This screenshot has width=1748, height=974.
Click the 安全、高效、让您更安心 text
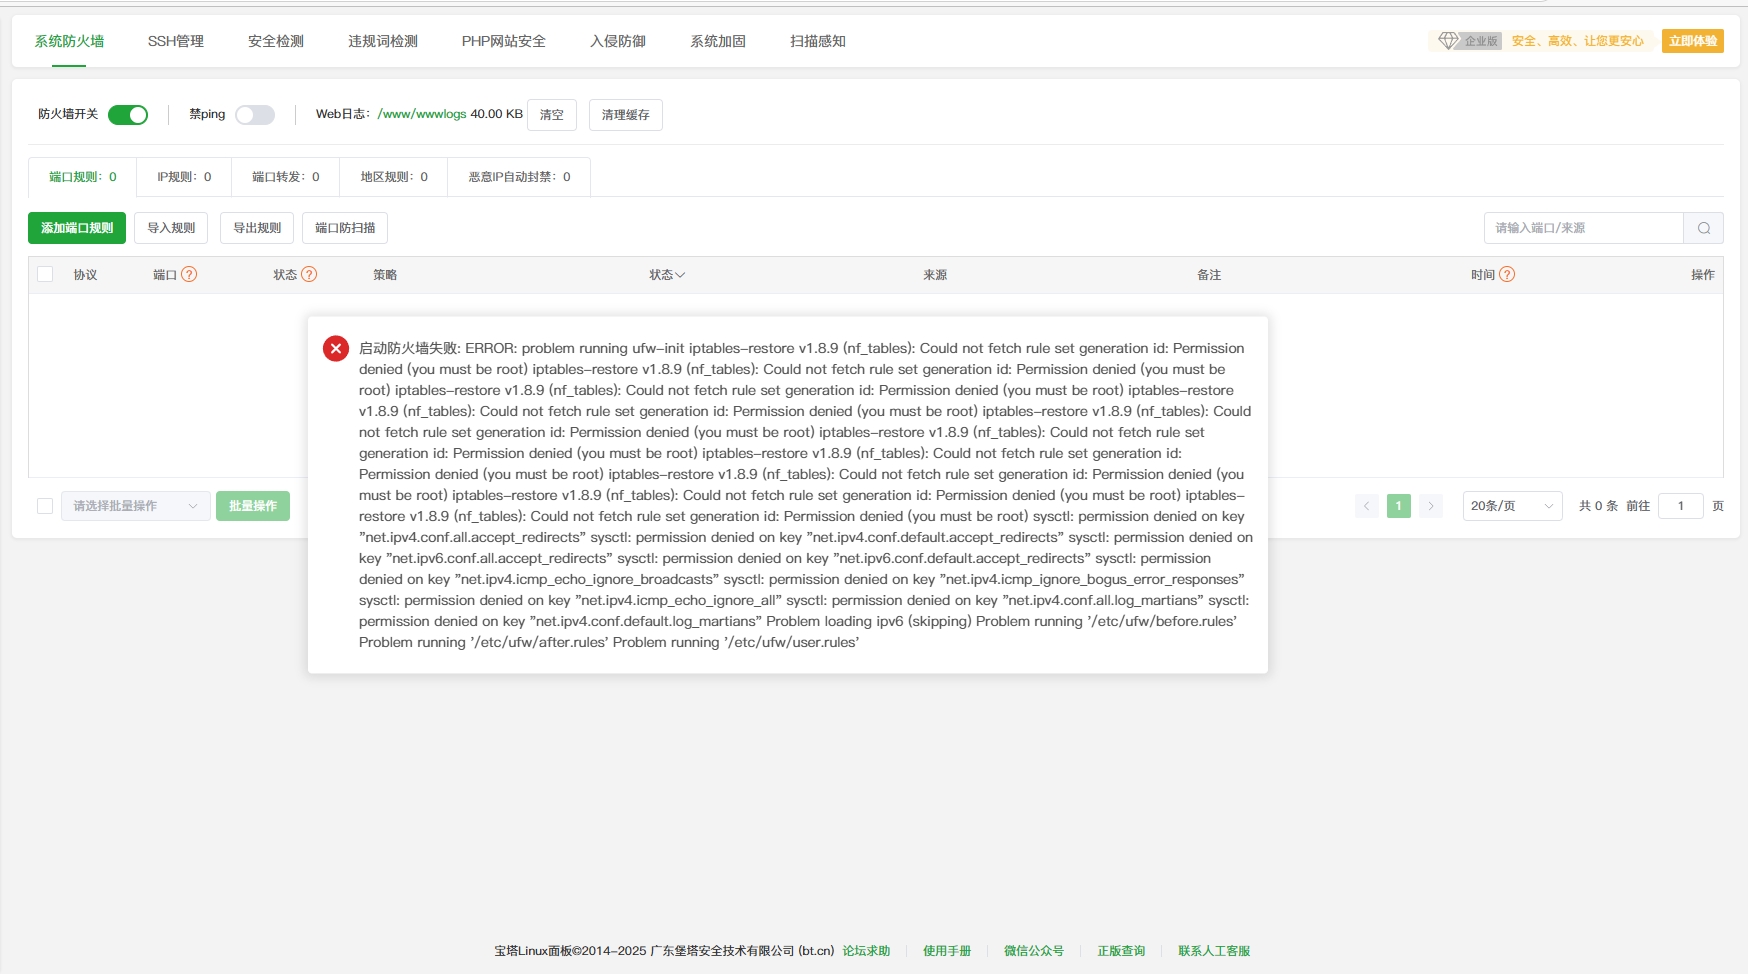pyautogui.click(x=1578, y=41)
